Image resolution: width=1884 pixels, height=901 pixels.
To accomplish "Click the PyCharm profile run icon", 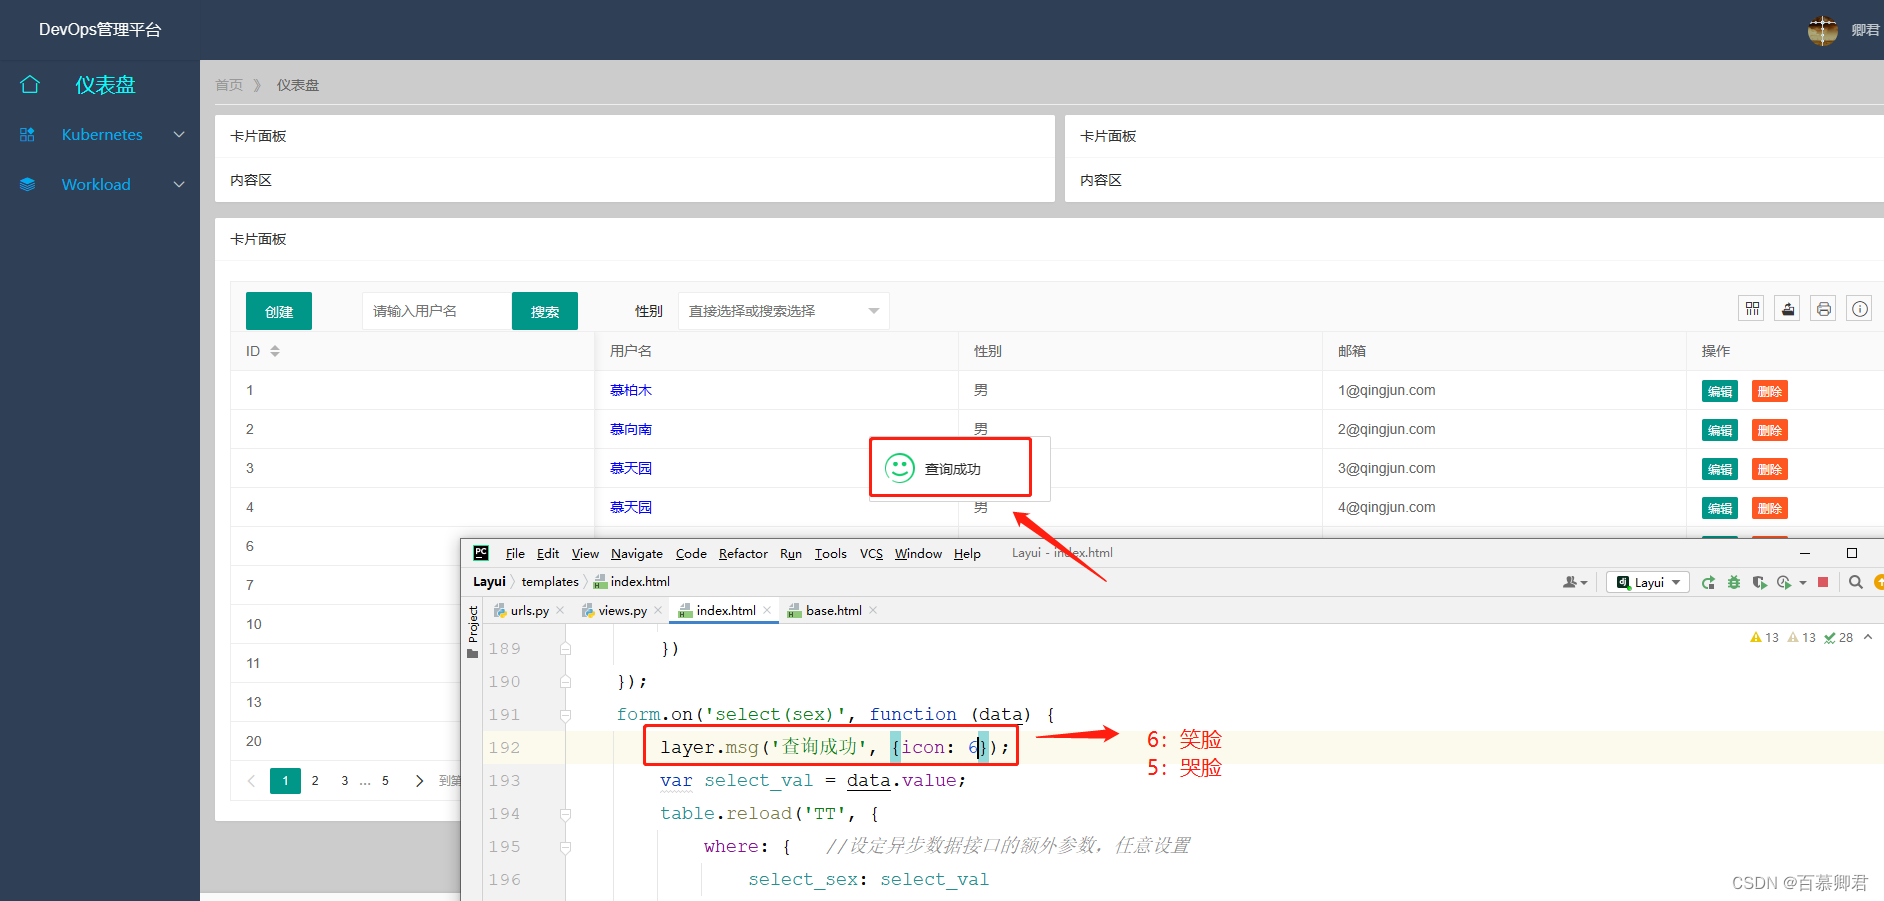I will (x=1784, y=582).
